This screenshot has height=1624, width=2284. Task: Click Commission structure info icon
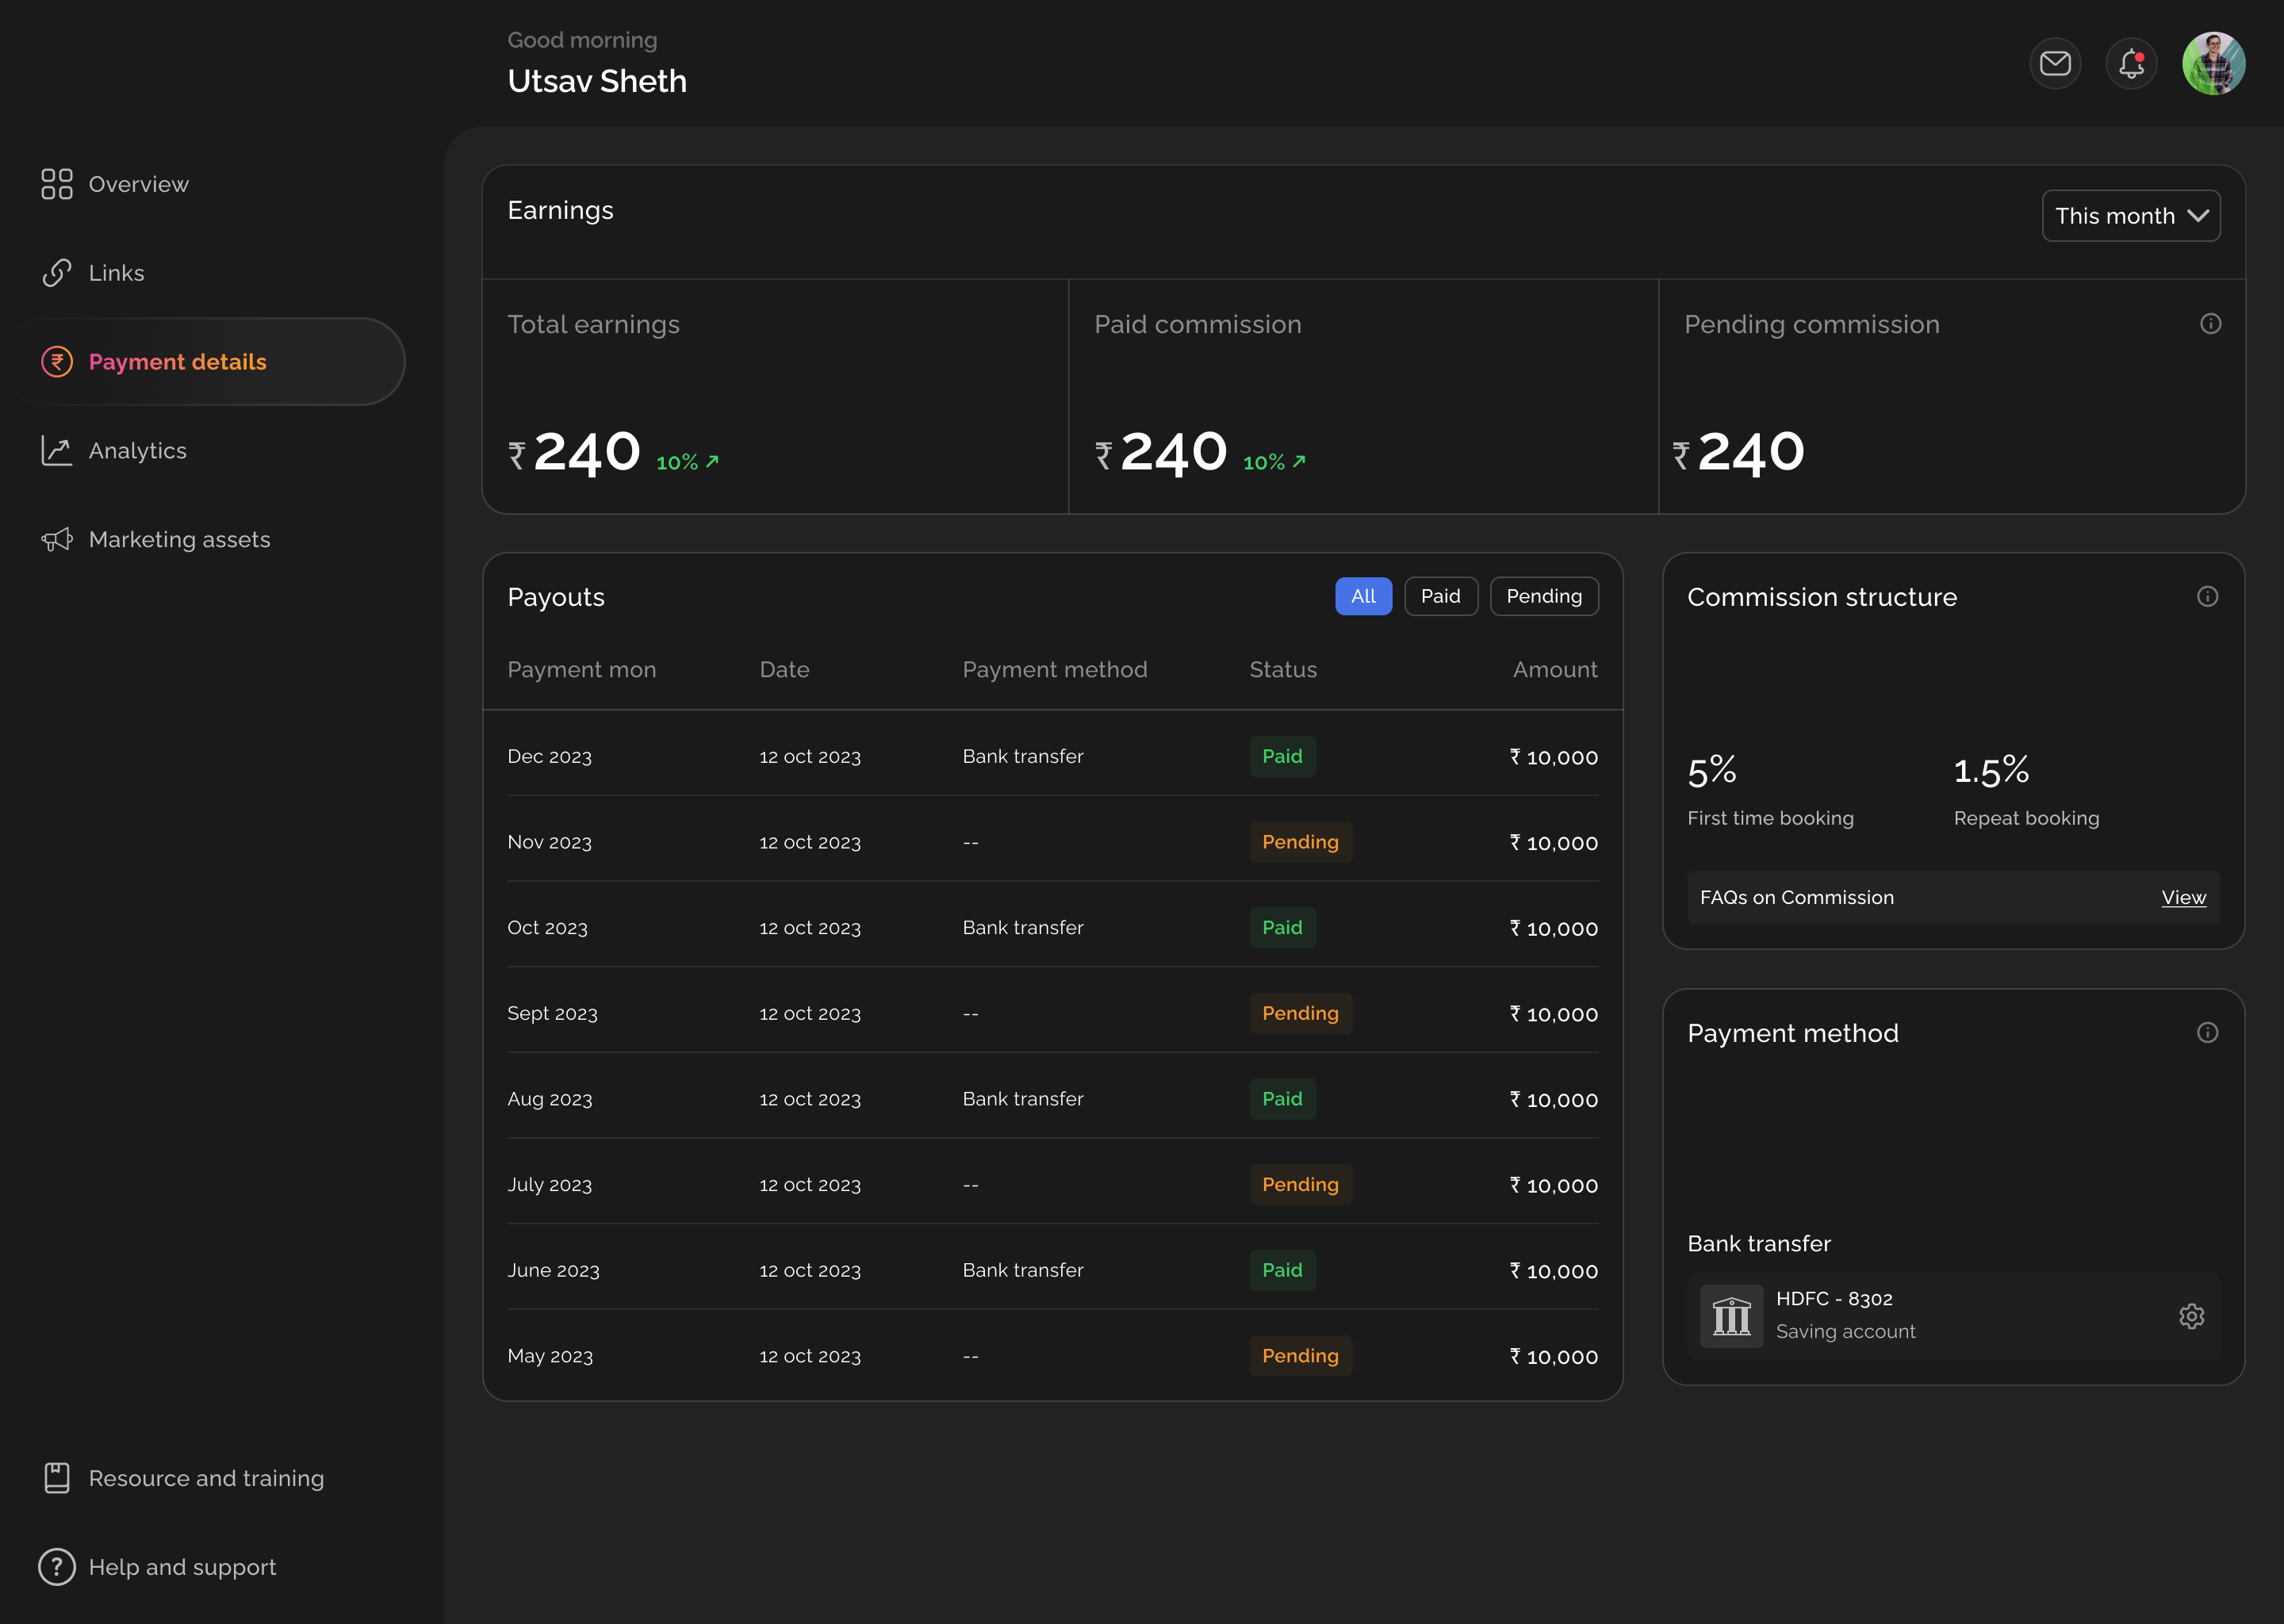pos(2207,597)
